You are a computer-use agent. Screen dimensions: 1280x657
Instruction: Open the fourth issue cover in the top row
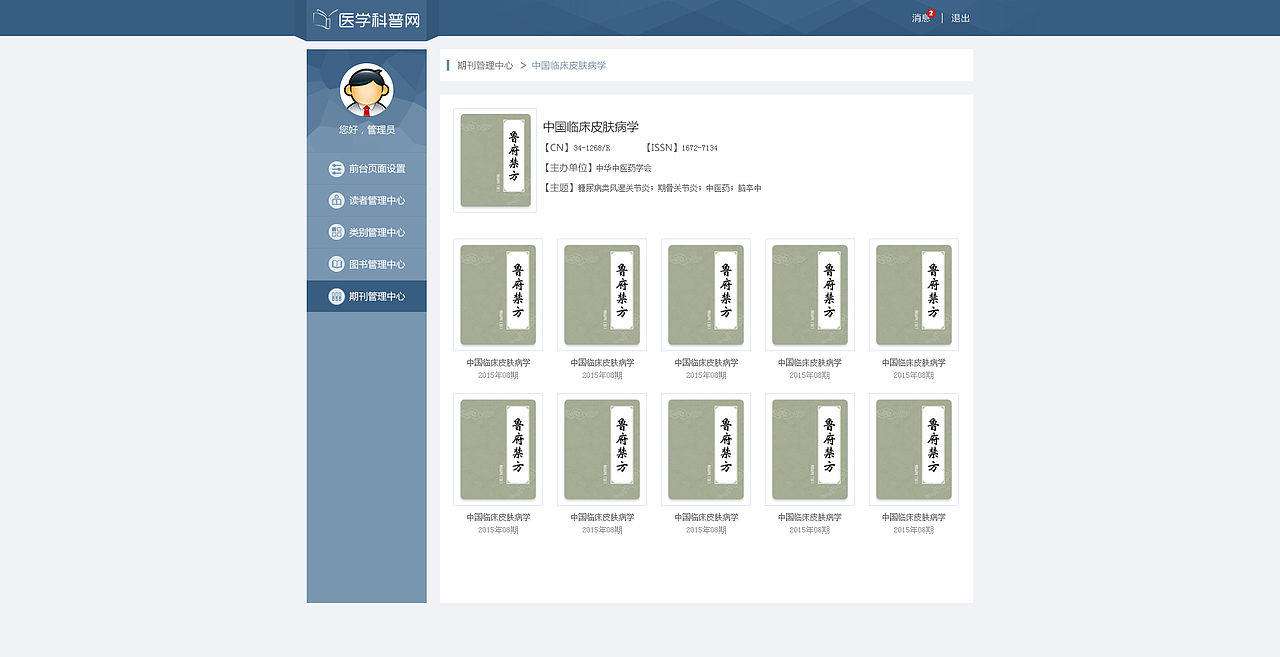click(x=810, y=295)
